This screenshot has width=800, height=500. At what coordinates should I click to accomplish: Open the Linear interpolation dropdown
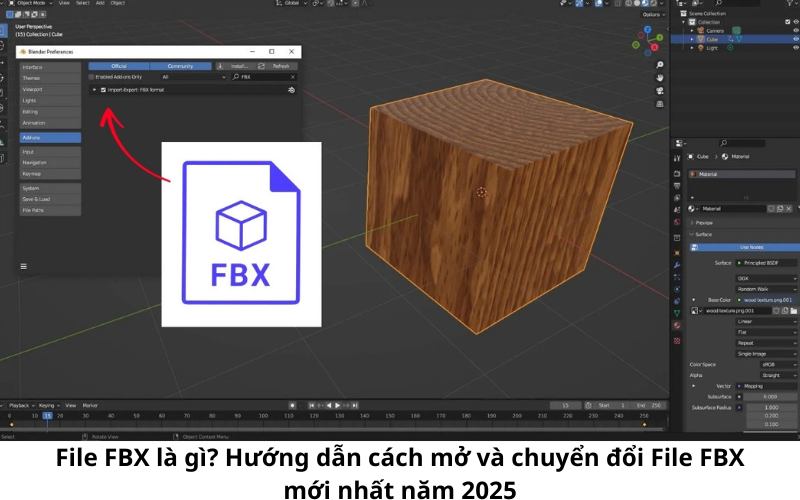(x=766, y=321)
